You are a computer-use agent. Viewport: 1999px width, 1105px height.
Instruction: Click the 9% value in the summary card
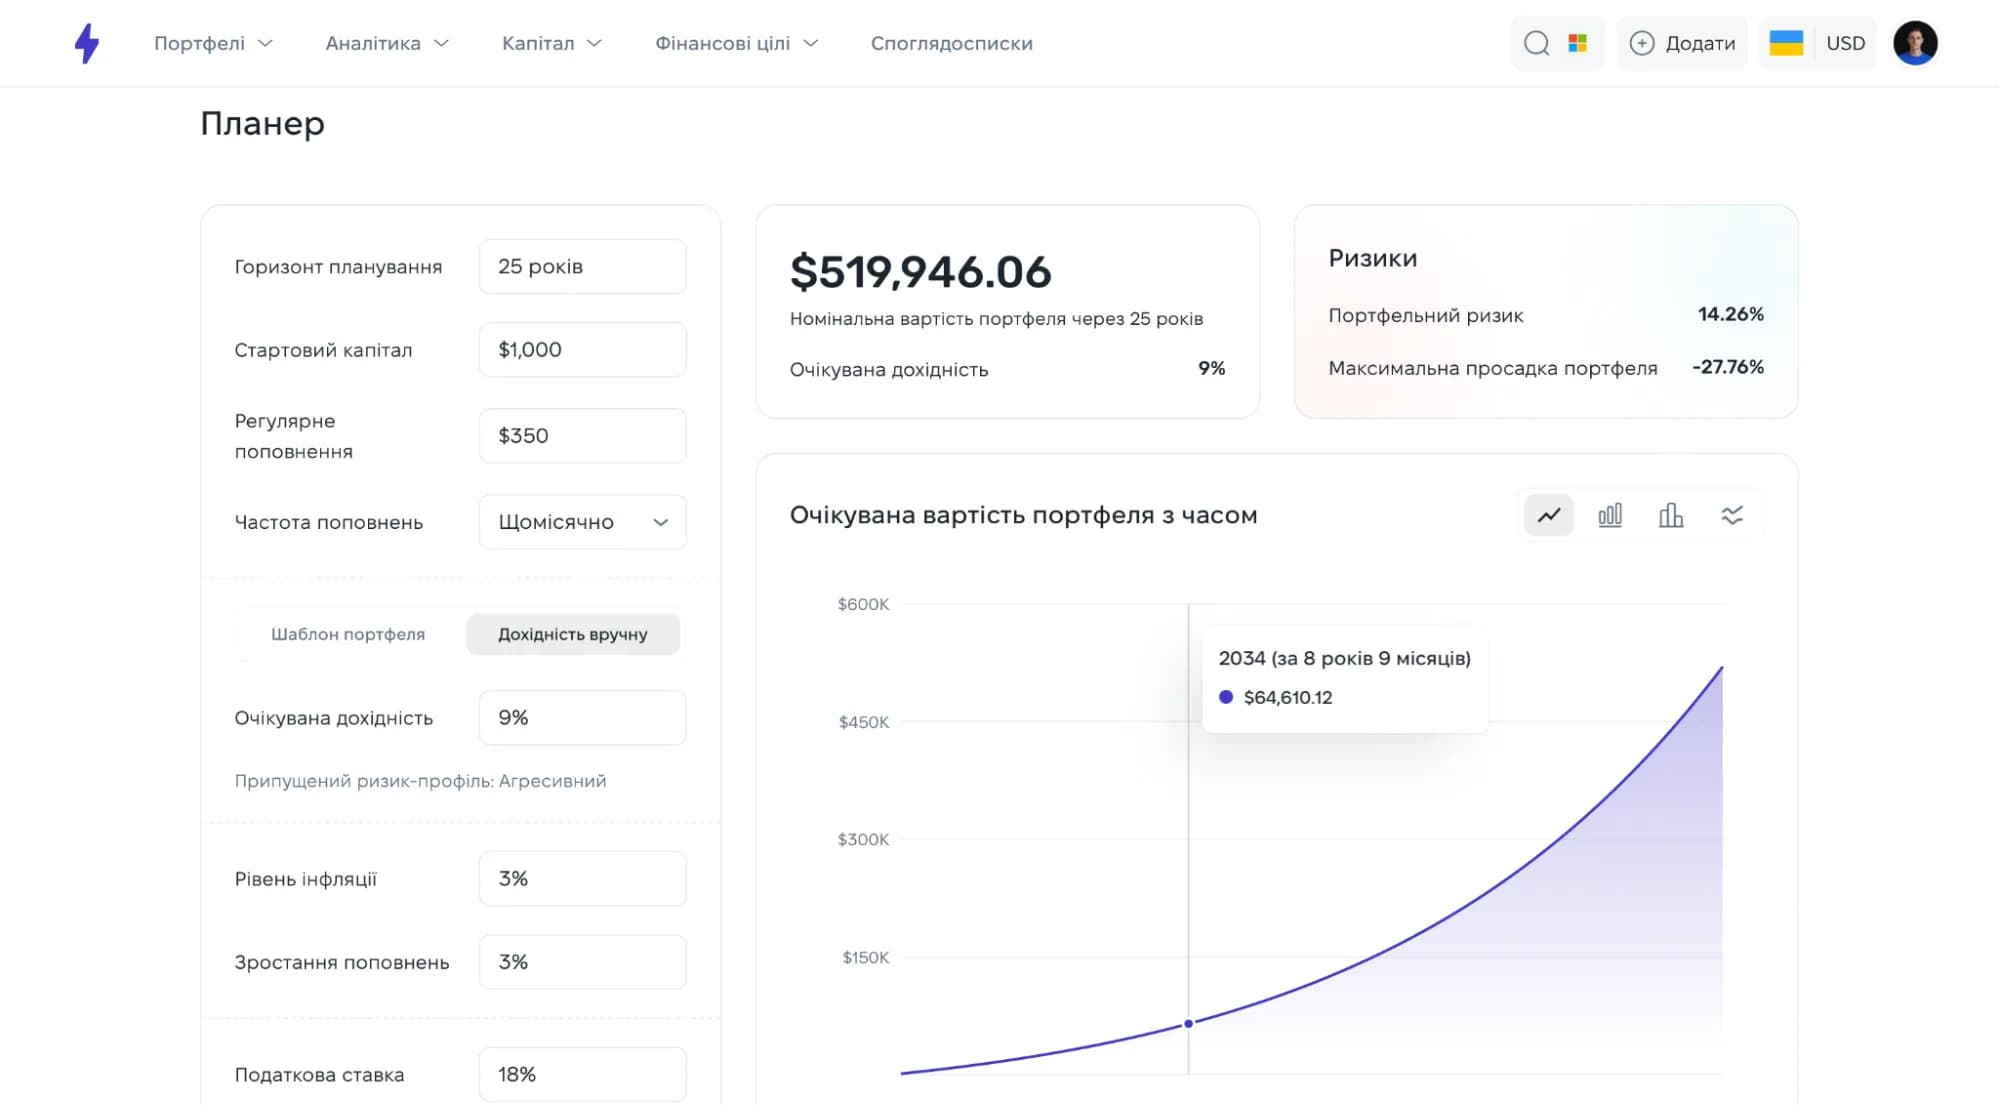click(x=1211, y=368)
